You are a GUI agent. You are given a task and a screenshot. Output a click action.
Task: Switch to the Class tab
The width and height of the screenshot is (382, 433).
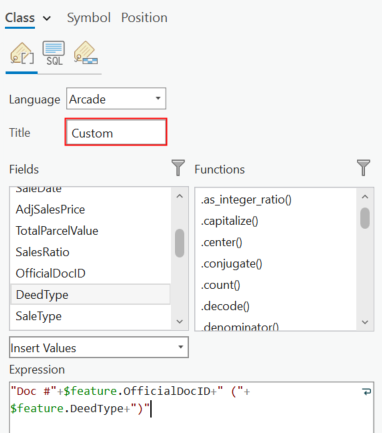20,18
